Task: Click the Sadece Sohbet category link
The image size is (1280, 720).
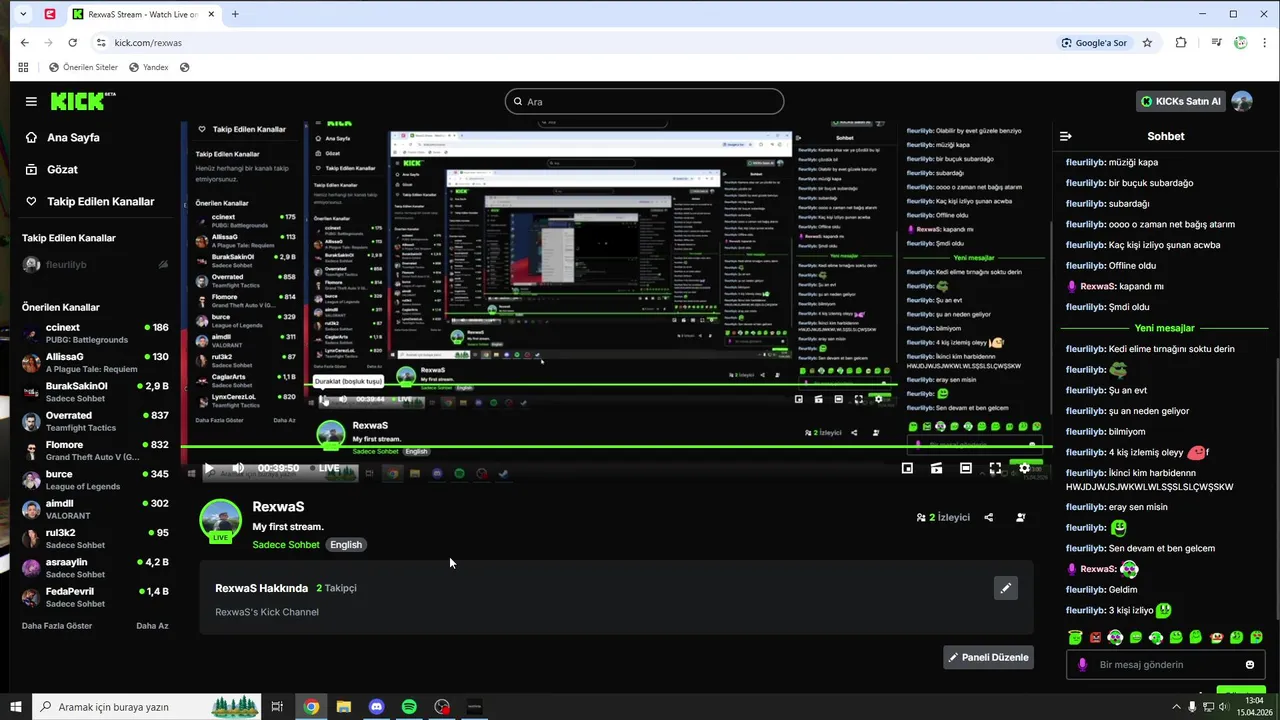Action: tap(286, 545)
